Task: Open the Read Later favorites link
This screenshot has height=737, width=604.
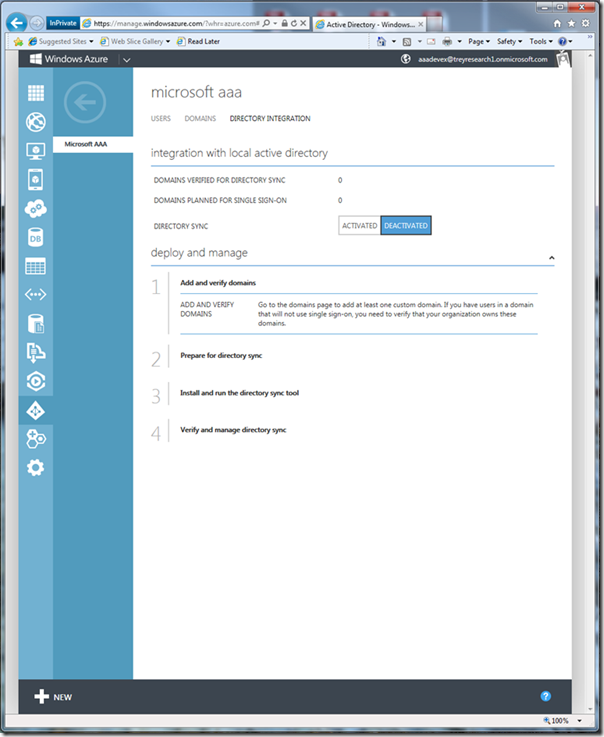Action: click(198, 41)
